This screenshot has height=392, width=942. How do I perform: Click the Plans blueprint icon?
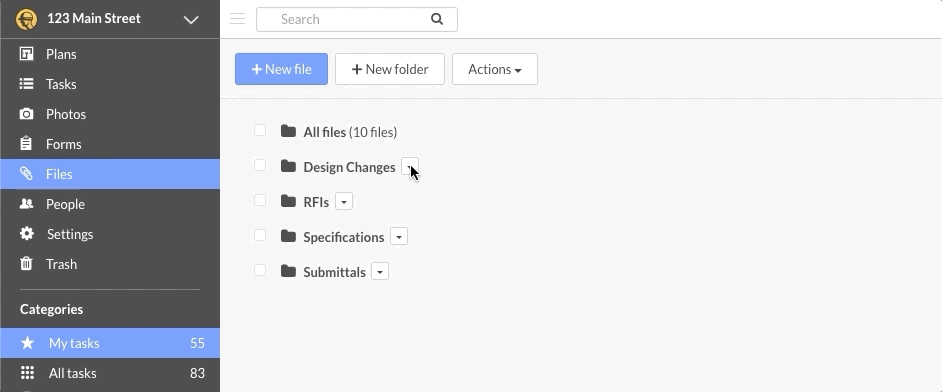click(26, 54)
